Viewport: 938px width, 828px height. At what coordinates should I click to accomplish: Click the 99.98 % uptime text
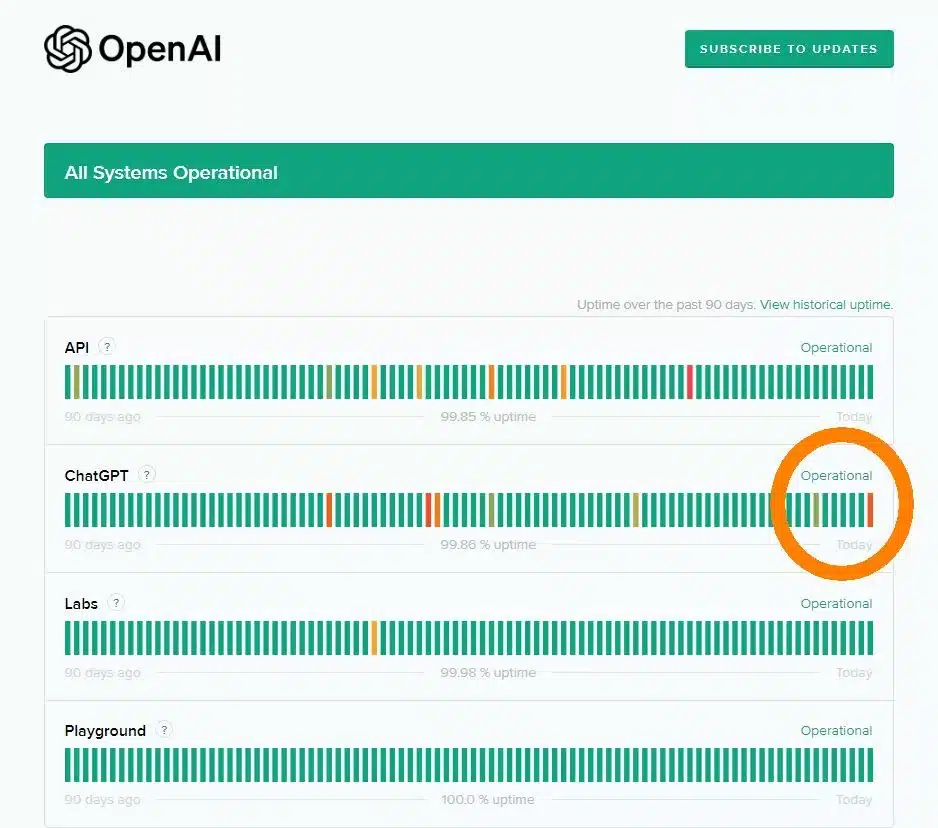click(x=488, y=672)
